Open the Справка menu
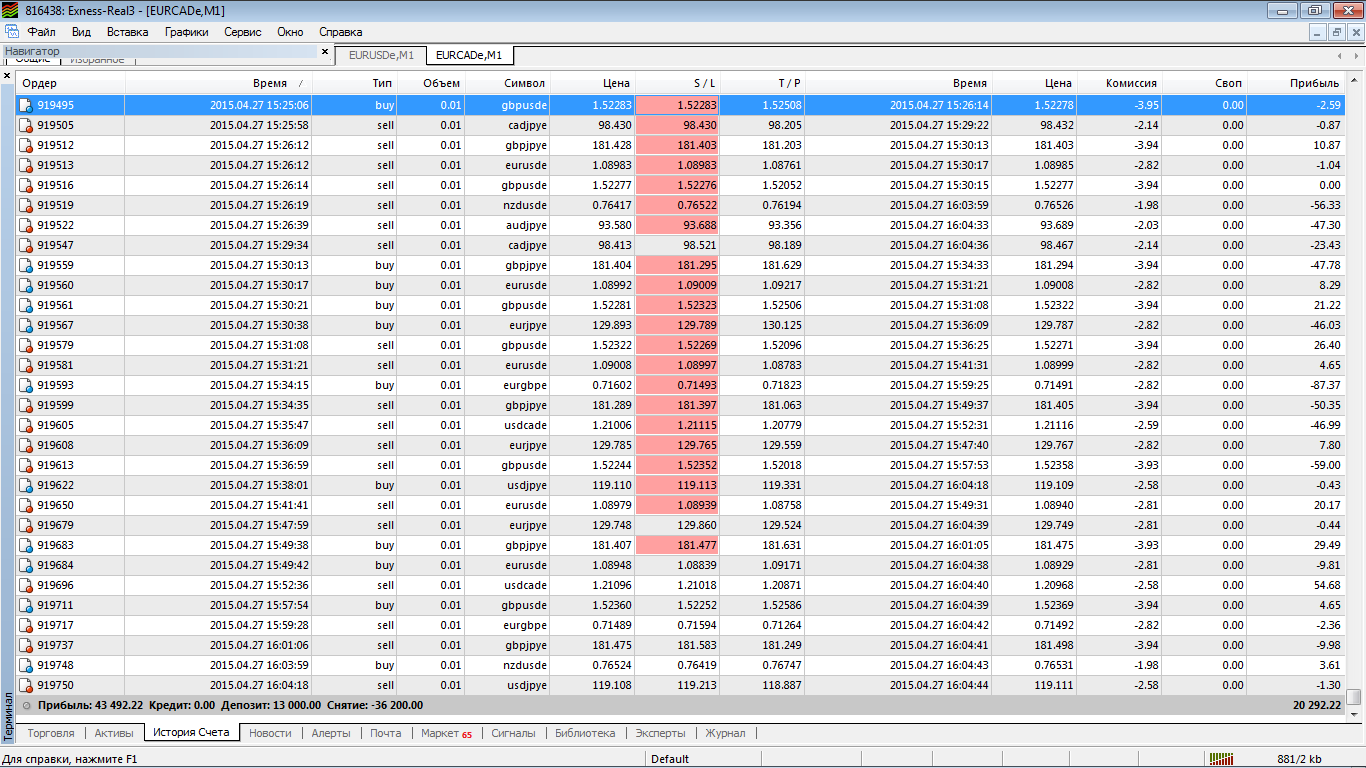 [x=340, y=32]
